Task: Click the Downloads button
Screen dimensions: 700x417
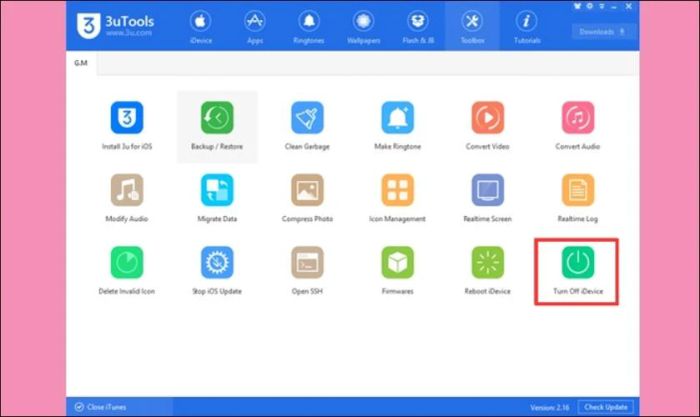Action: tap(604, 32)
